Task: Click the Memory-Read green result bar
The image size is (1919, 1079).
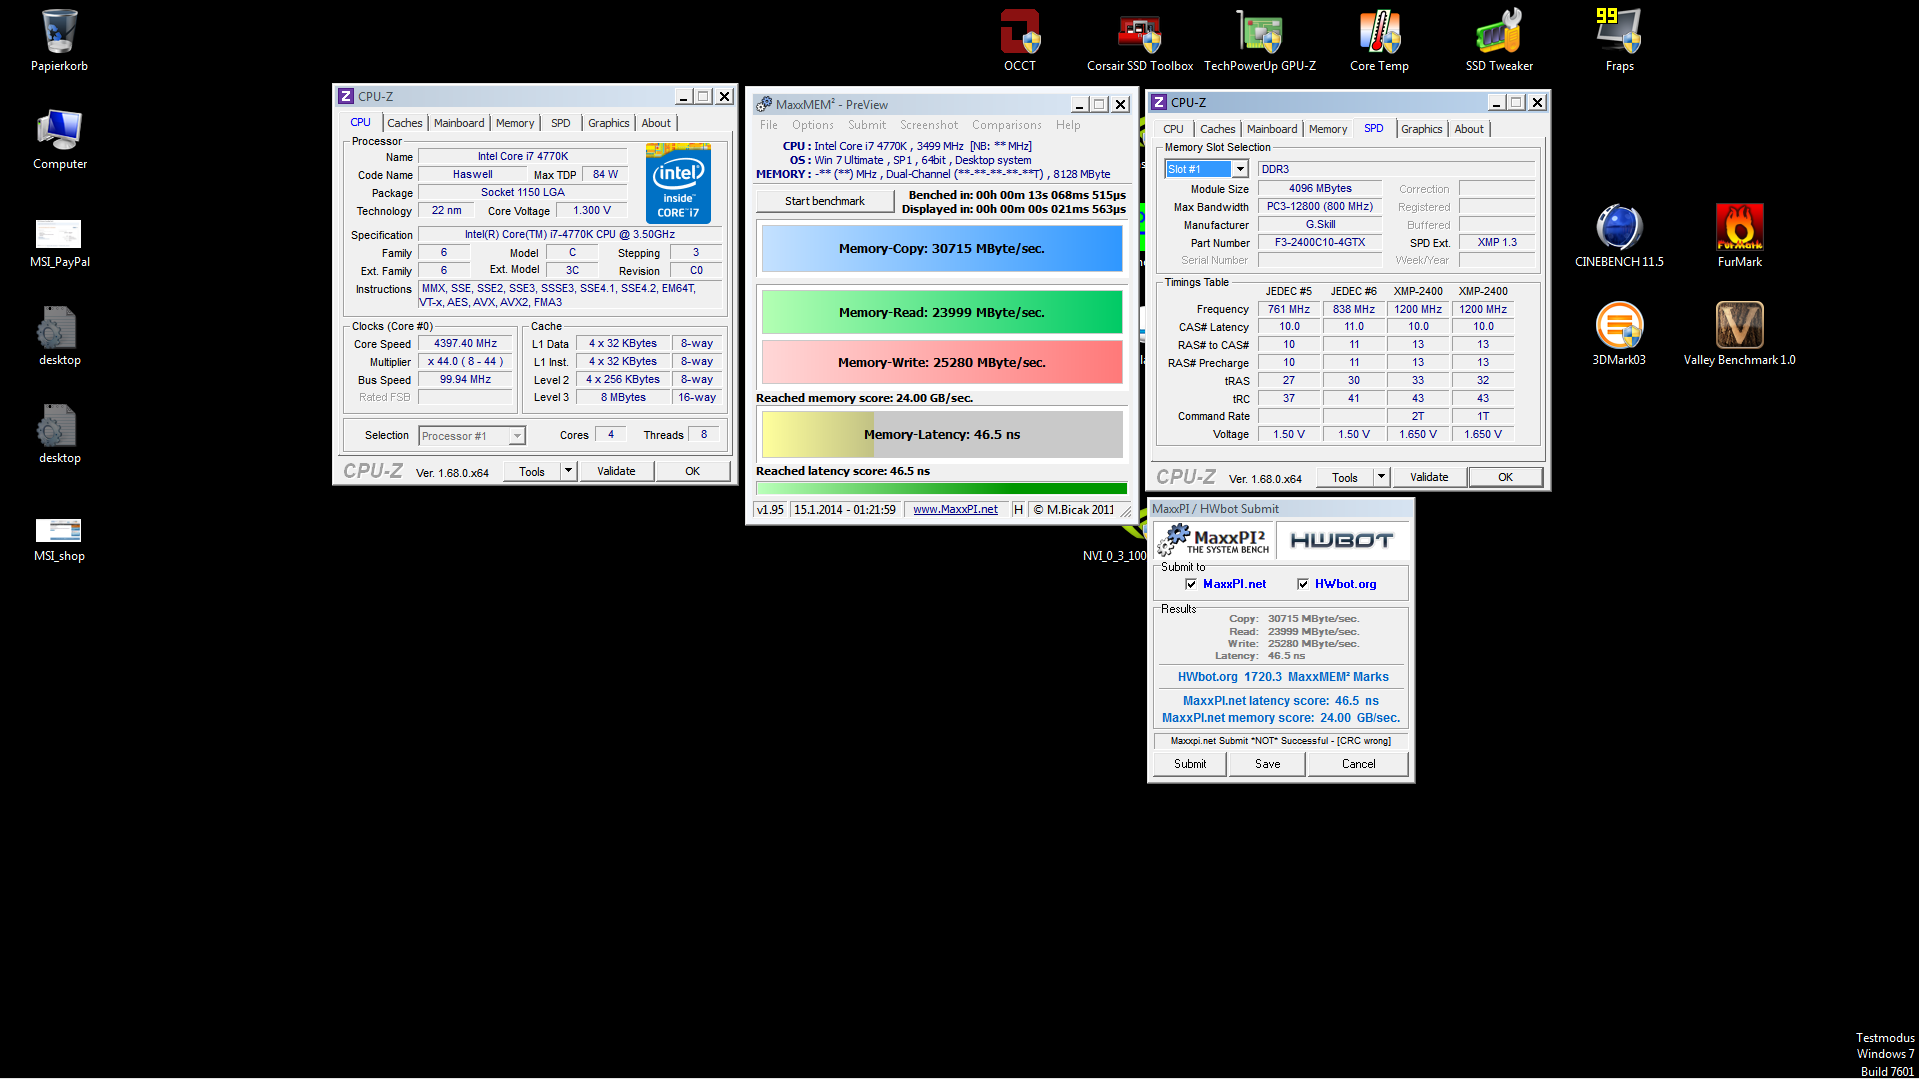Action: pos(942,313)
